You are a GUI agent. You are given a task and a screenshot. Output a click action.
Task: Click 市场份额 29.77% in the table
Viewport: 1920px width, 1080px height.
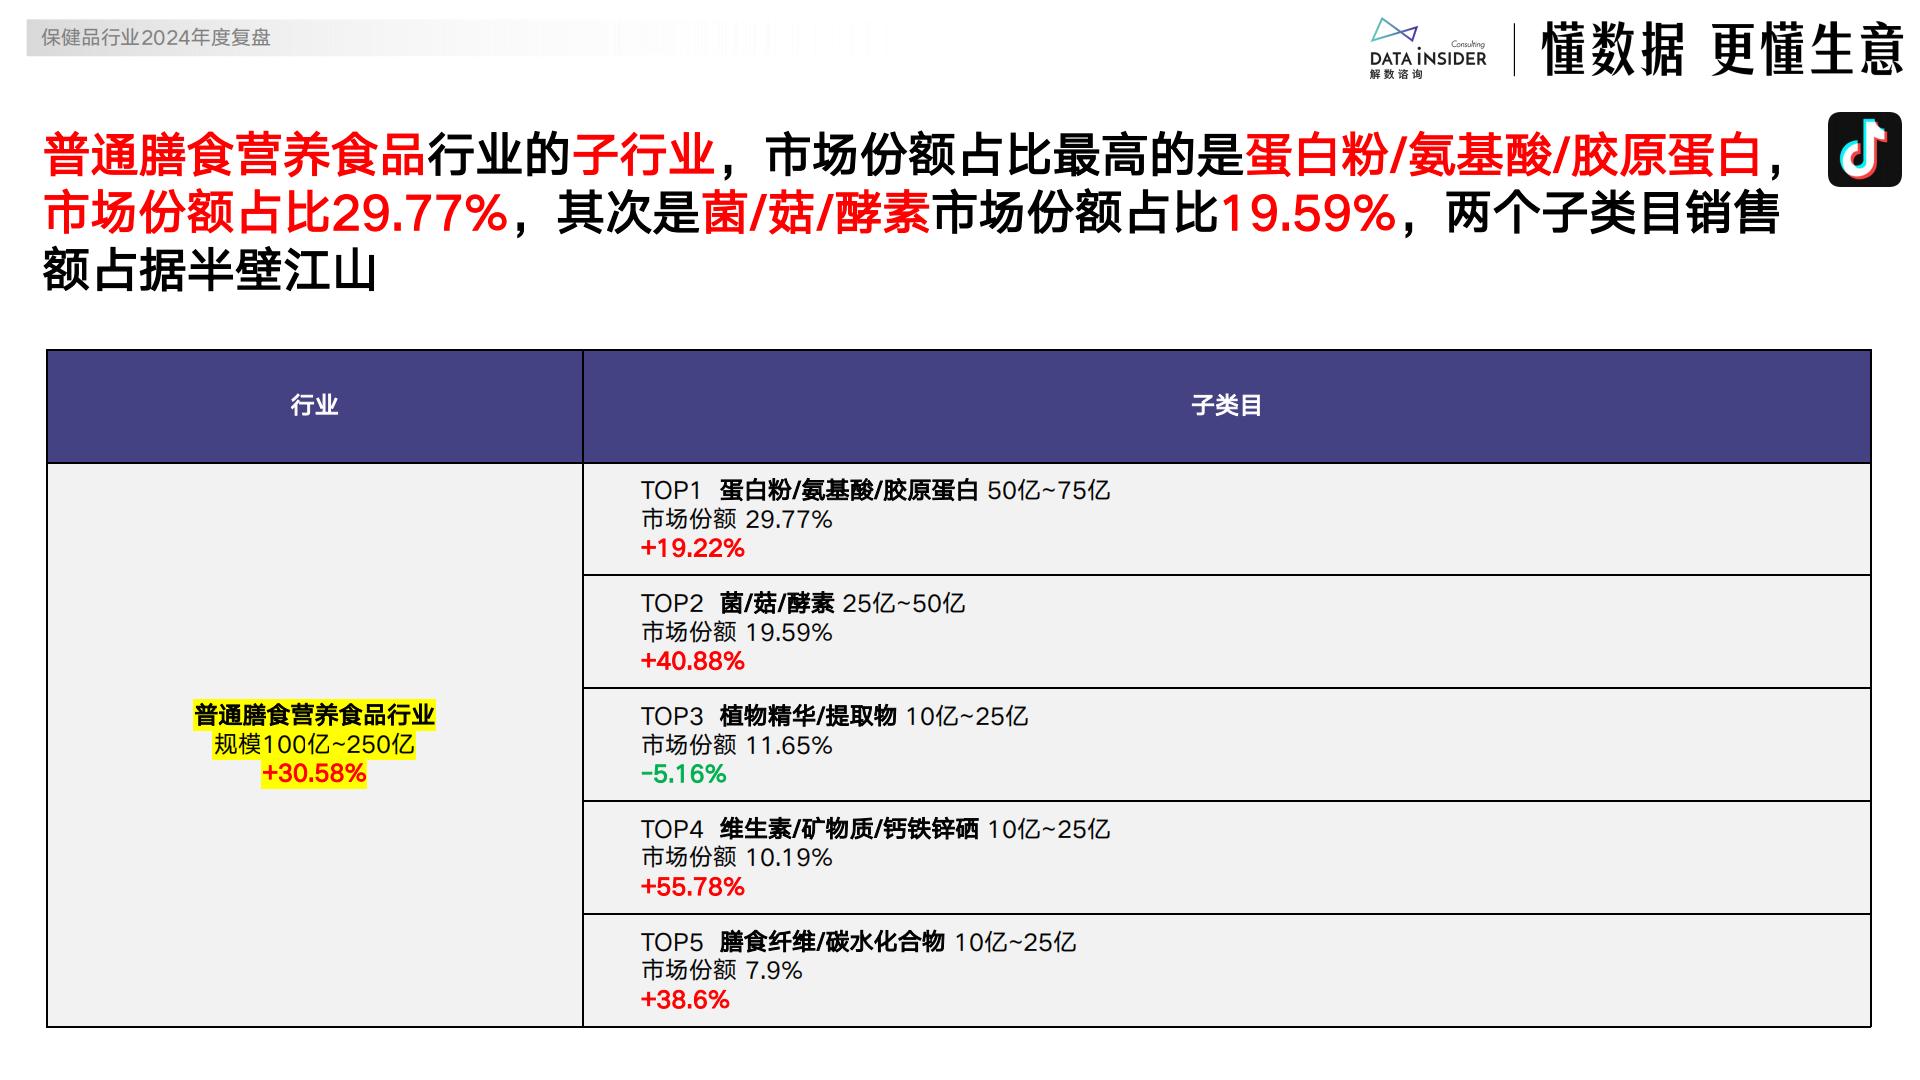(737, 519)
